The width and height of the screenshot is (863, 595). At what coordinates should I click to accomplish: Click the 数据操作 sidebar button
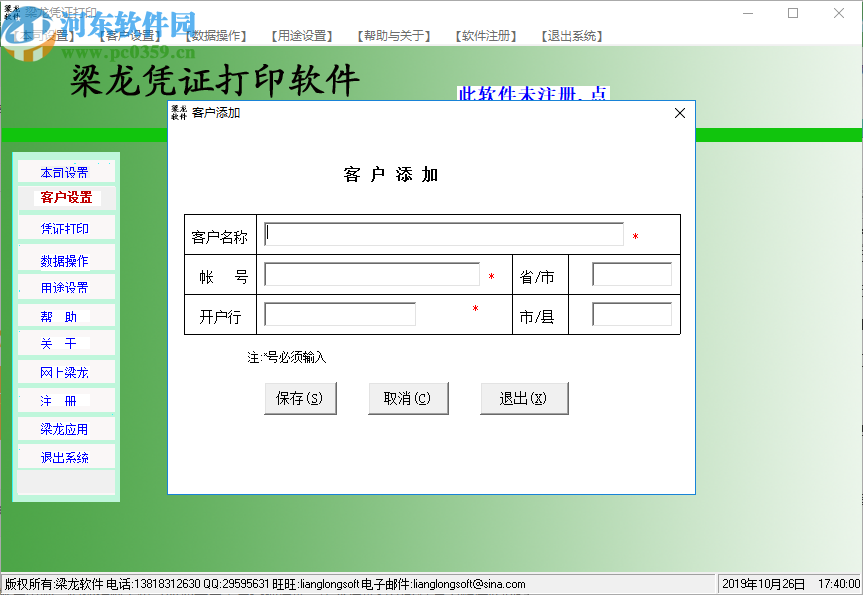pyautogui.click(x=65, y=259)
